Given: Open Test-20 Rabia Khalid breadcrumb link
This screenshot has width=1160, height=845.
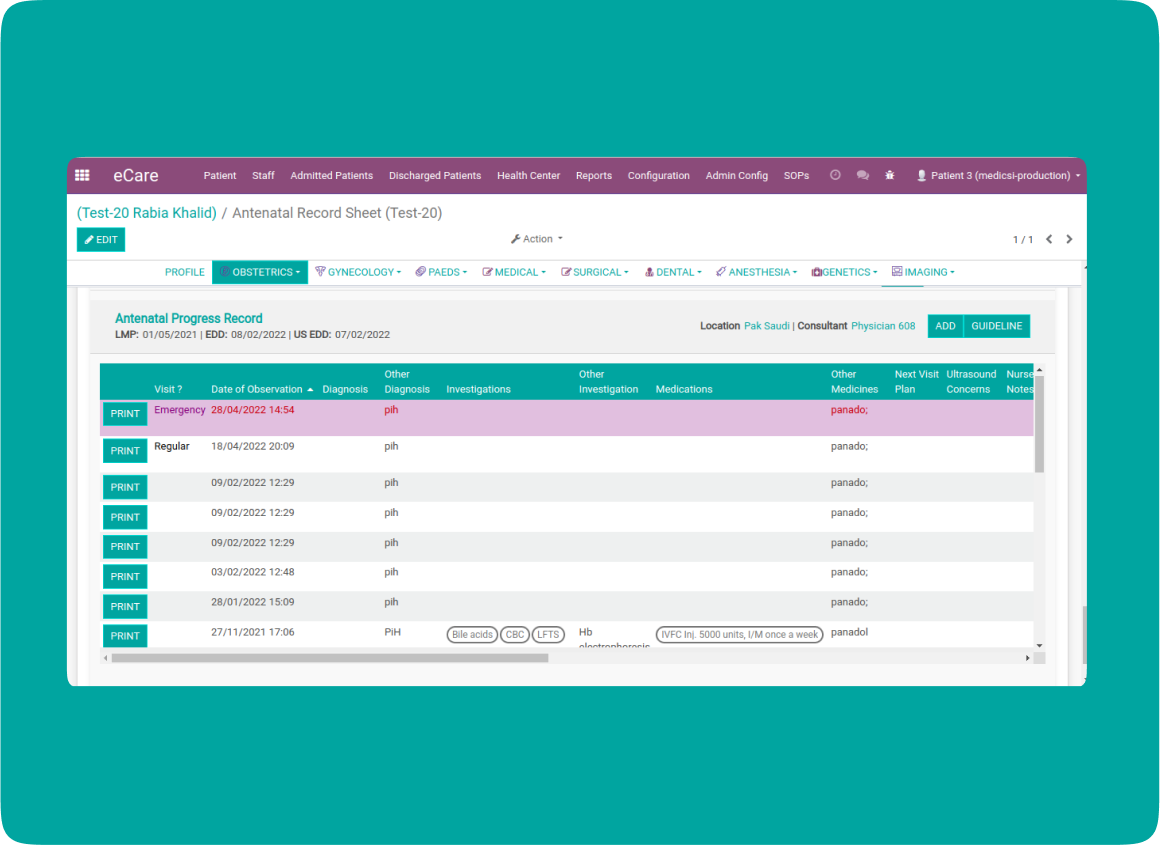Looking at the screenshot, I should (x=147, y=213).
